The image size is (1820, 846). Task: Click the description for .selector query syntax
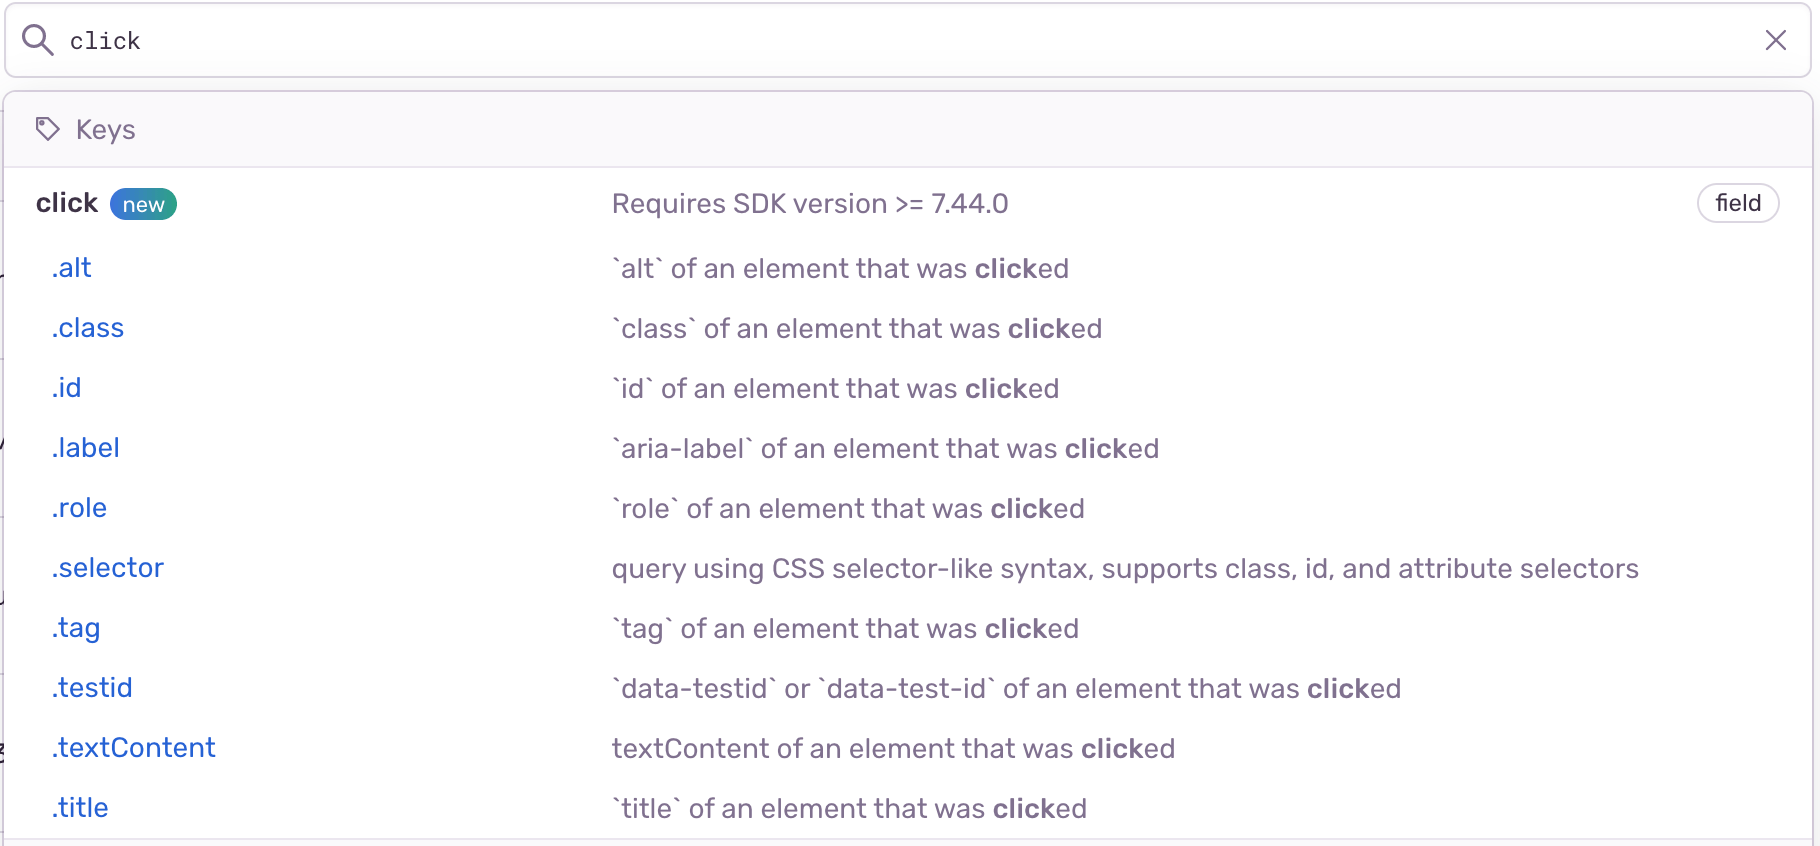coord(1124,568)
